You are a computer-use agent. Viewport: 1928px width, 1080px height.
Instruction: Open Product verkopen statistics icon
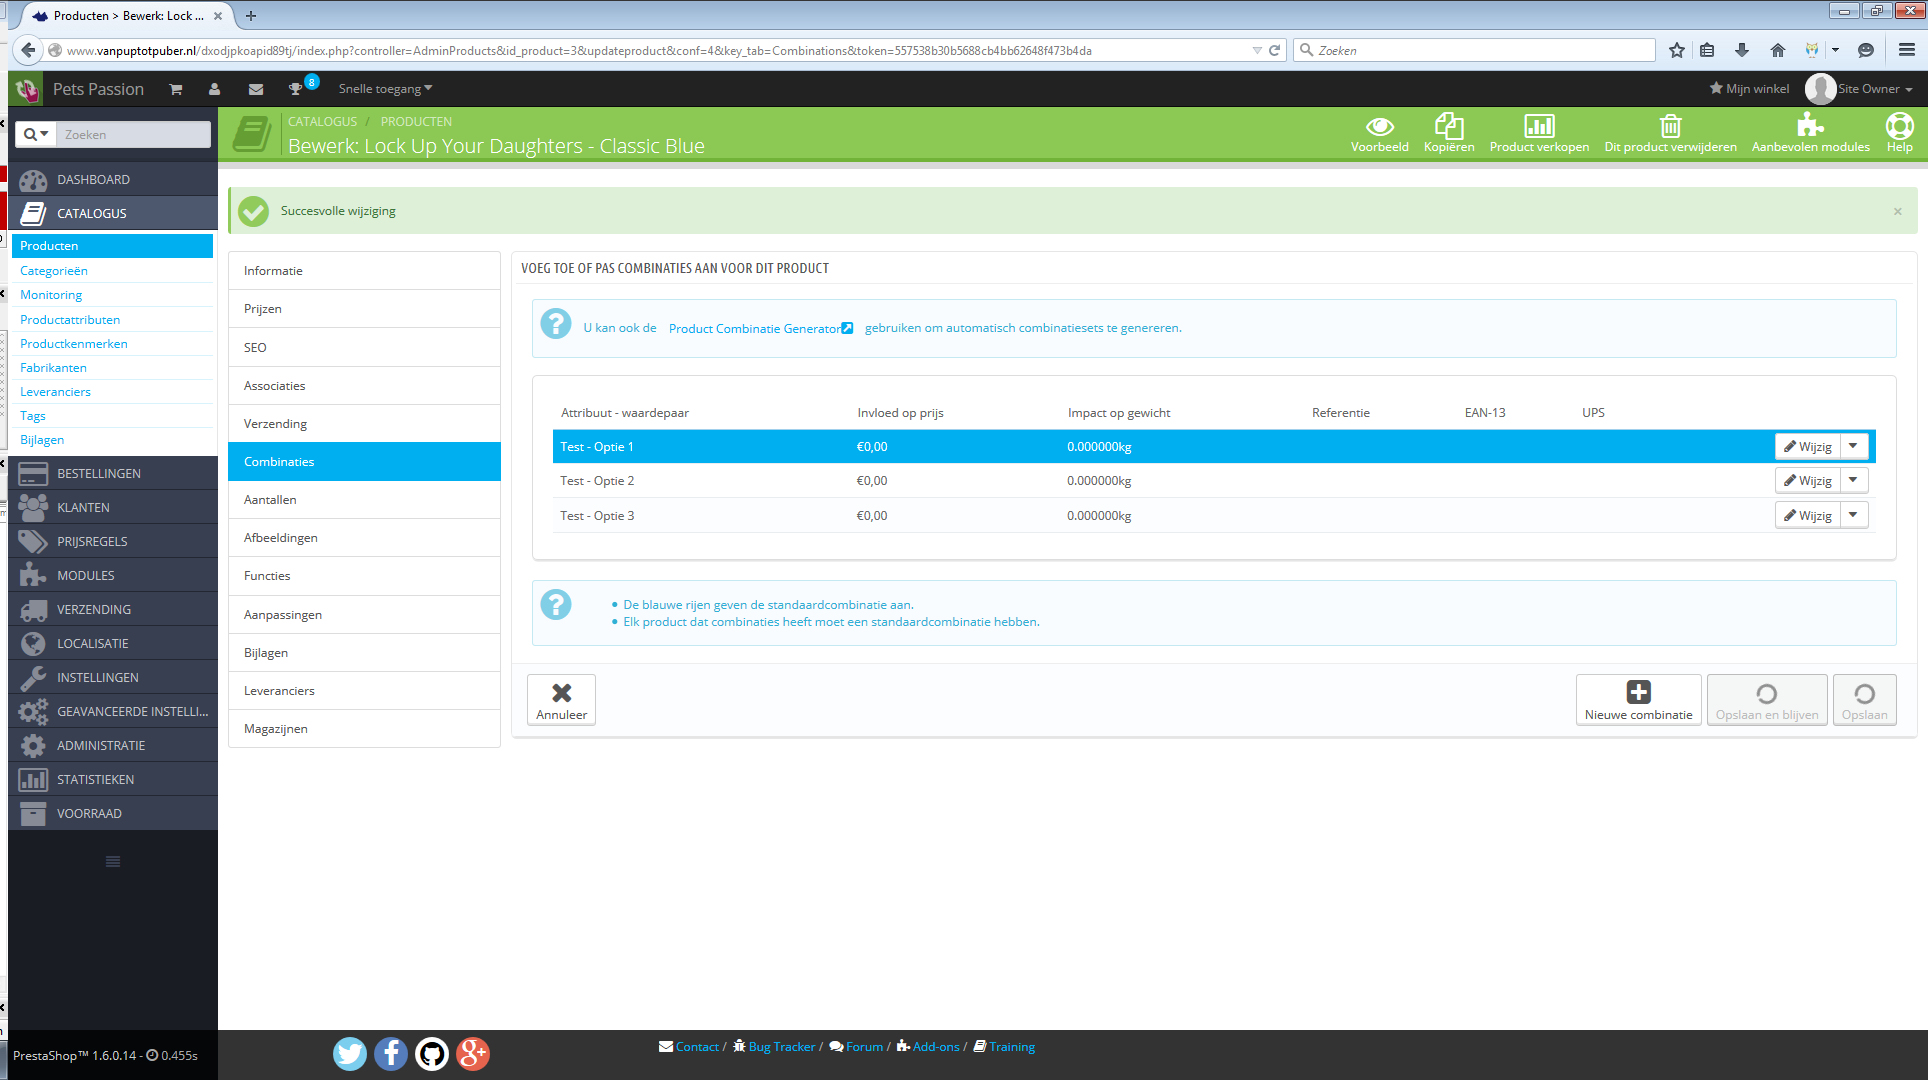[x=1538, y=127]
